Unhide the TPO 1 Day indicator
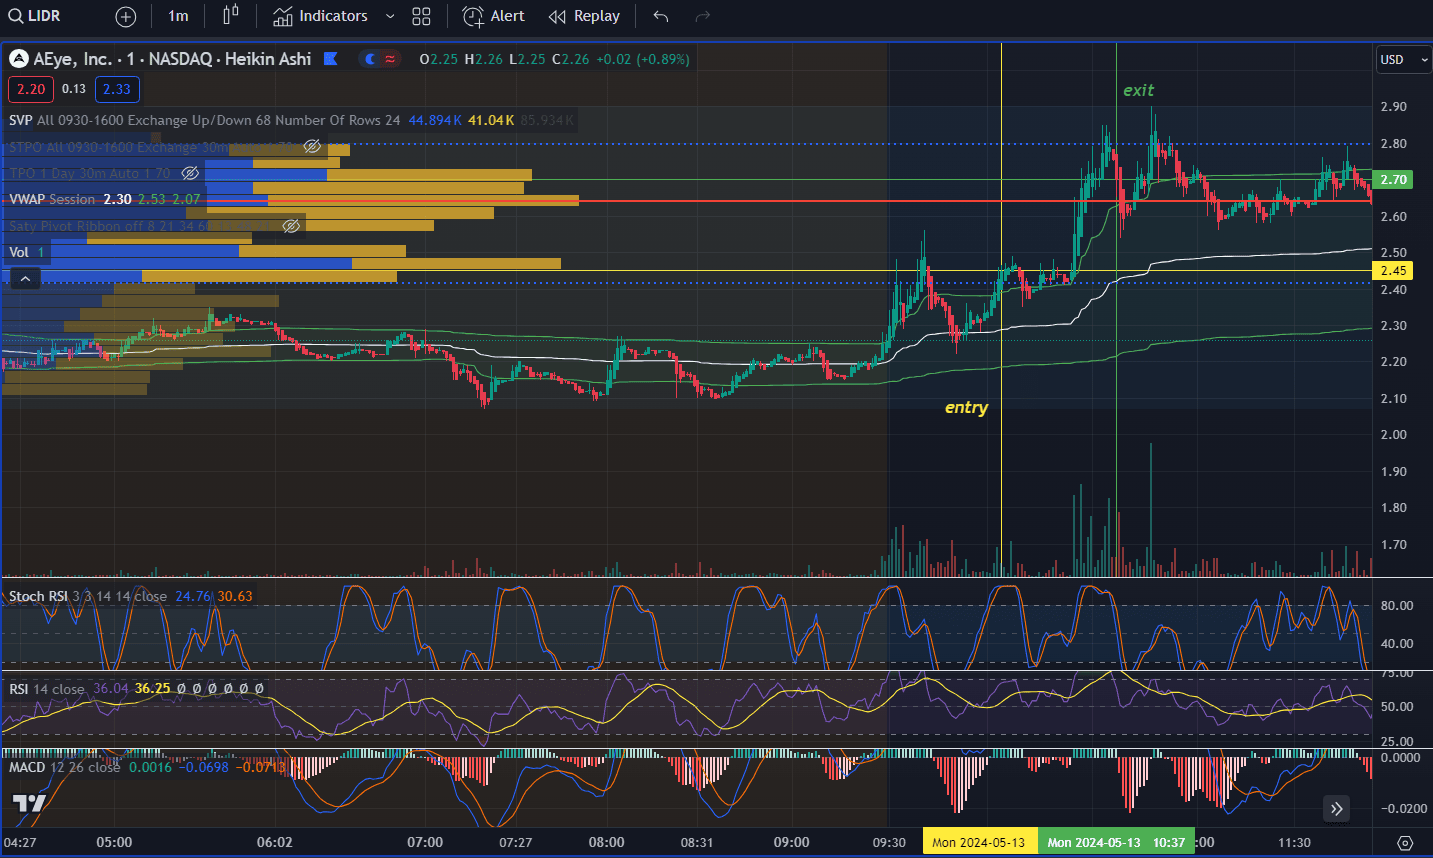The width and height of the screenshot is (1433, 858). pos(190,173)
